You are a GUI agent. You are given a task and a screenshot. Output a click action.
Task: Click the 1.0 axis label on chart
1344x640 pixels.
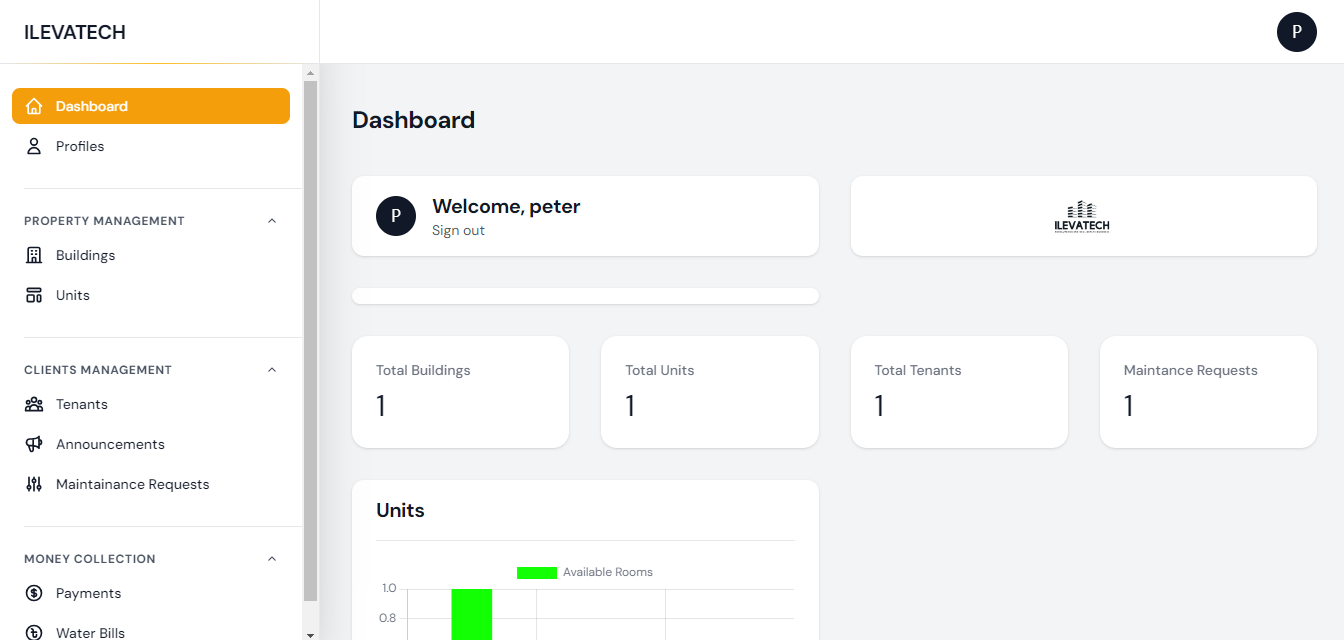pyautogui.click(x=389, y=588)
